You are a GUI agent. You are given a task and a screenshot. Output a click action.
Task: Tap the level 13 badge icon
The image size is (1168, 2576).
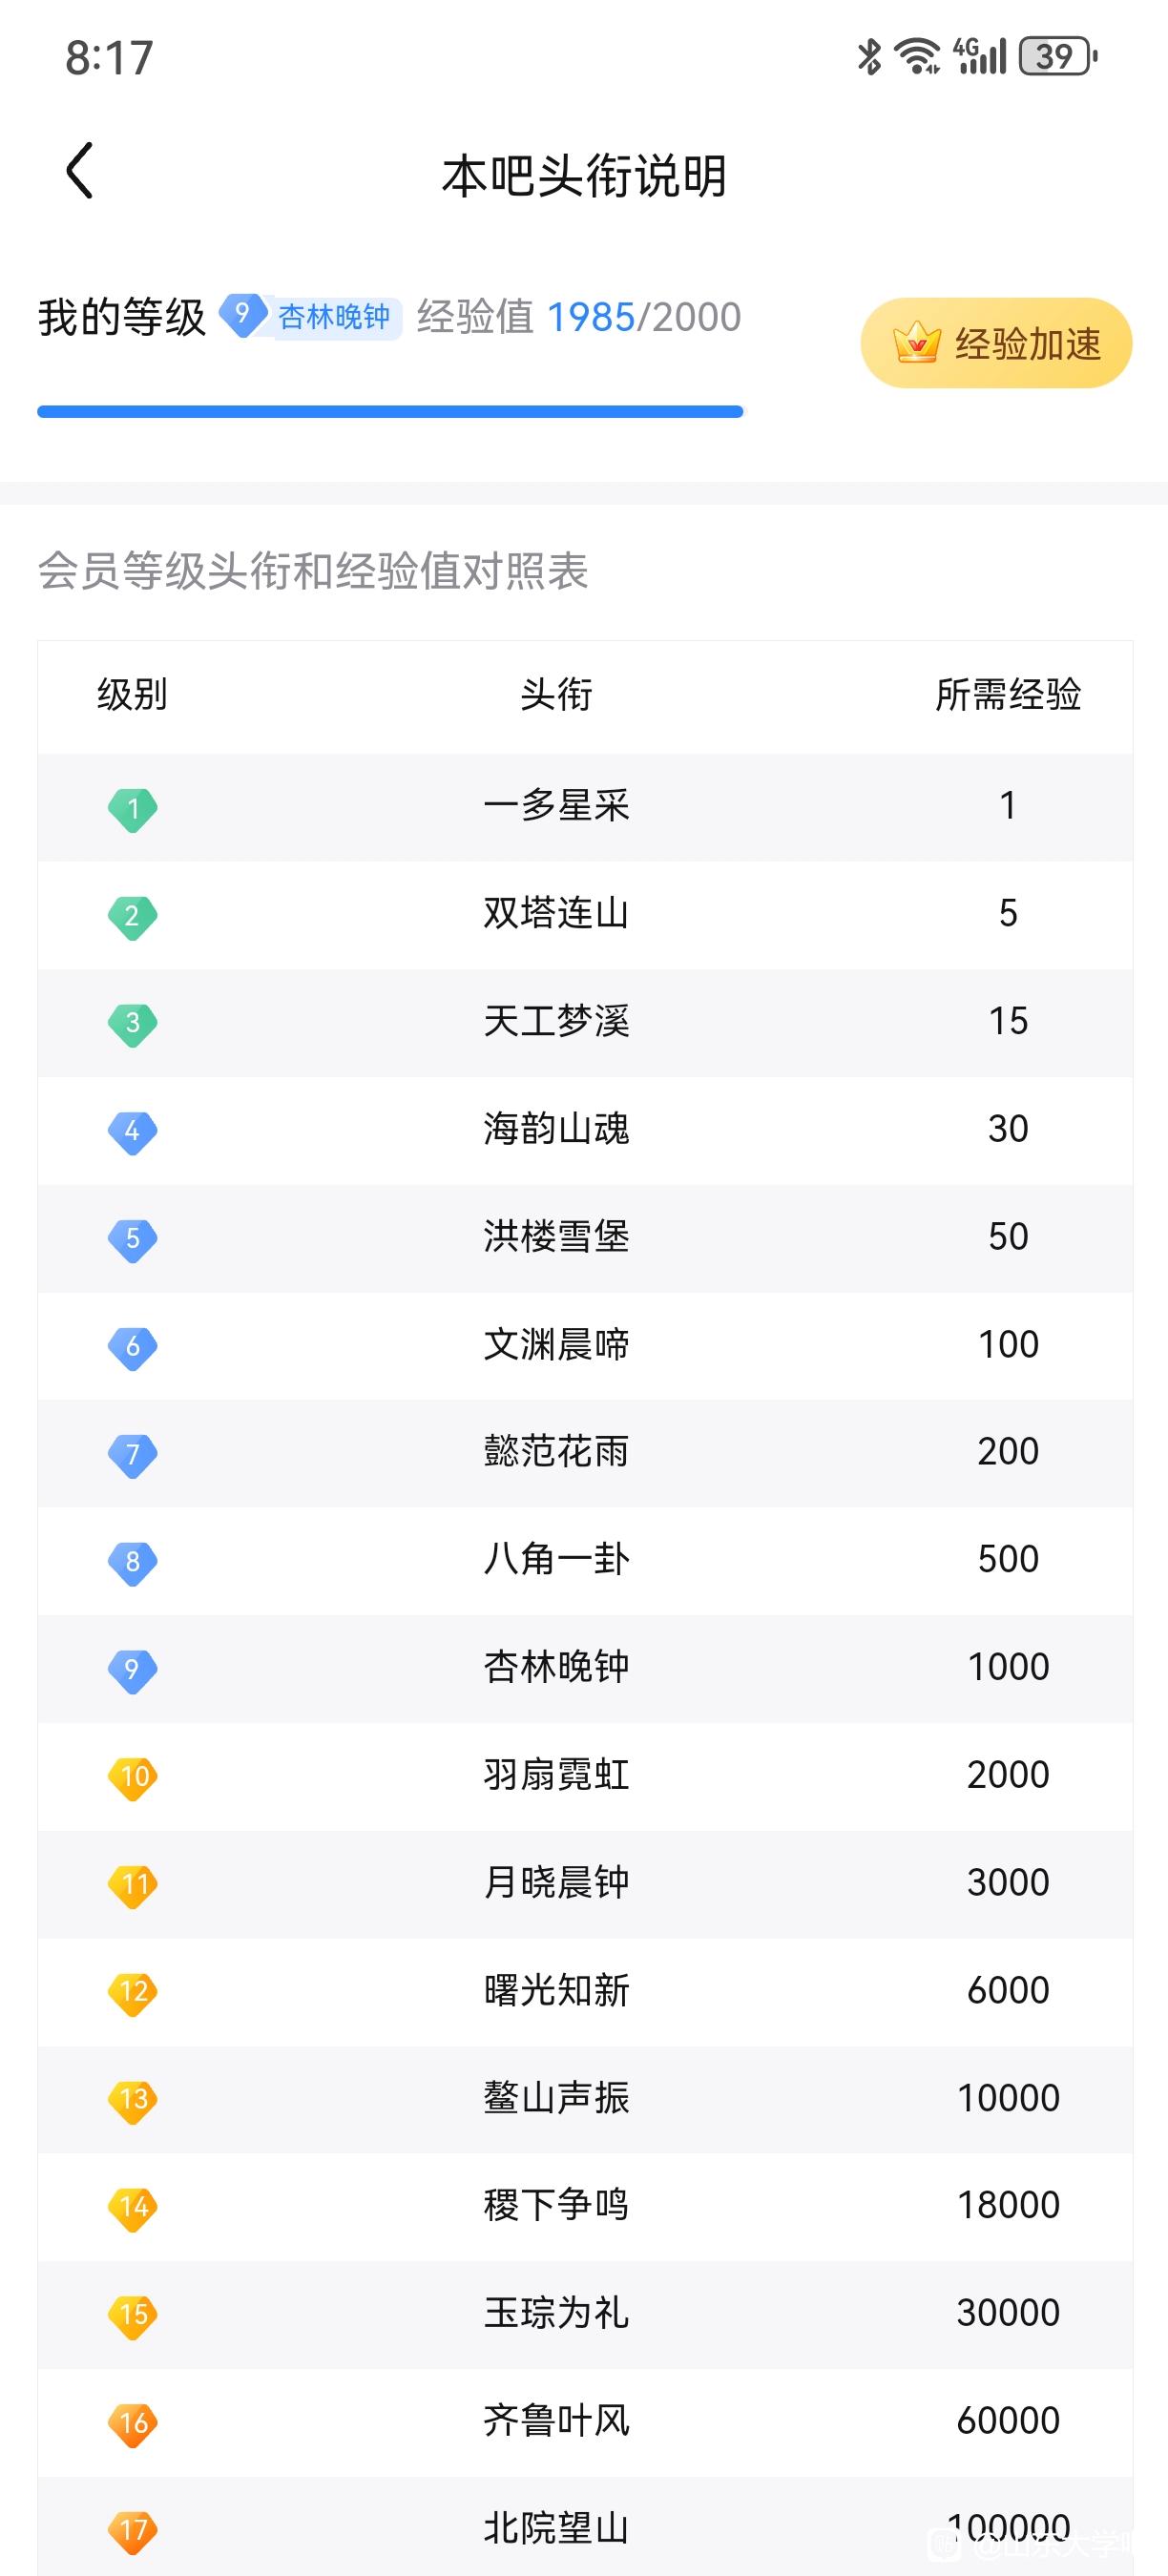tap(133, 2100)
